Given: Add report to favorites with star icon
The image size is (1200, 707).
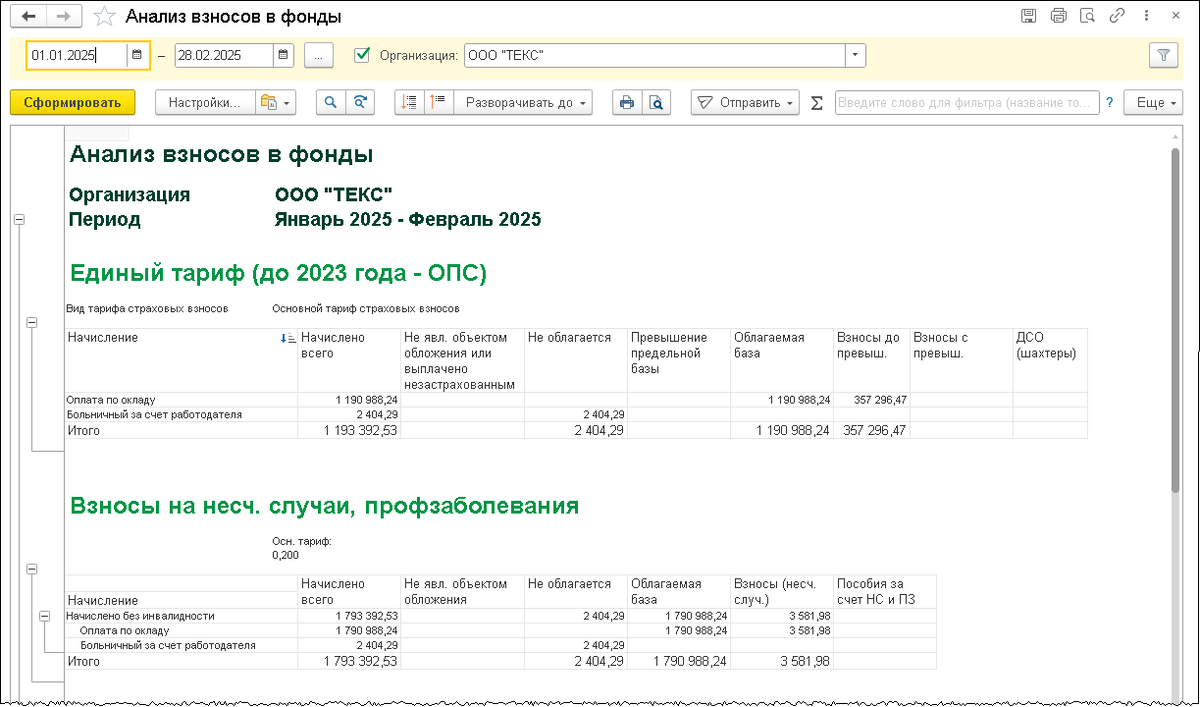Looking at the screenshot, I should click(103, 17).
